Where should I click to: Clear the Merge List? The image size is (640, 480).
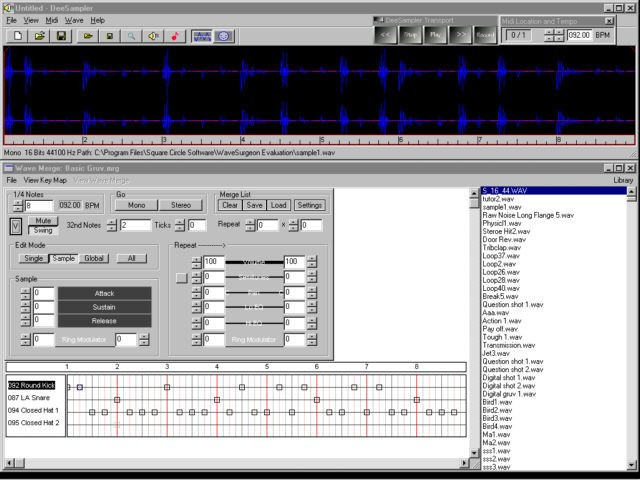point(230,205)
